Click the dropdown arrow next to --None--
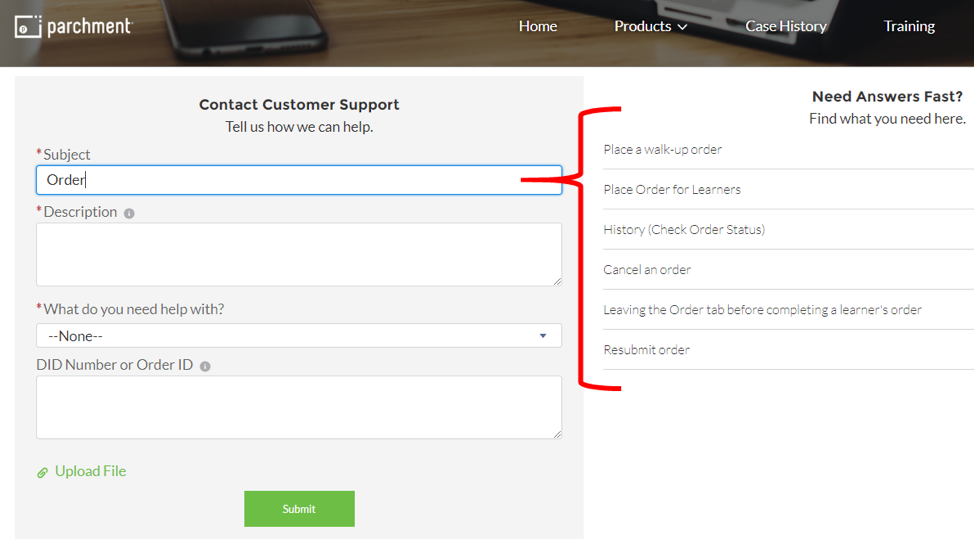 543,336
